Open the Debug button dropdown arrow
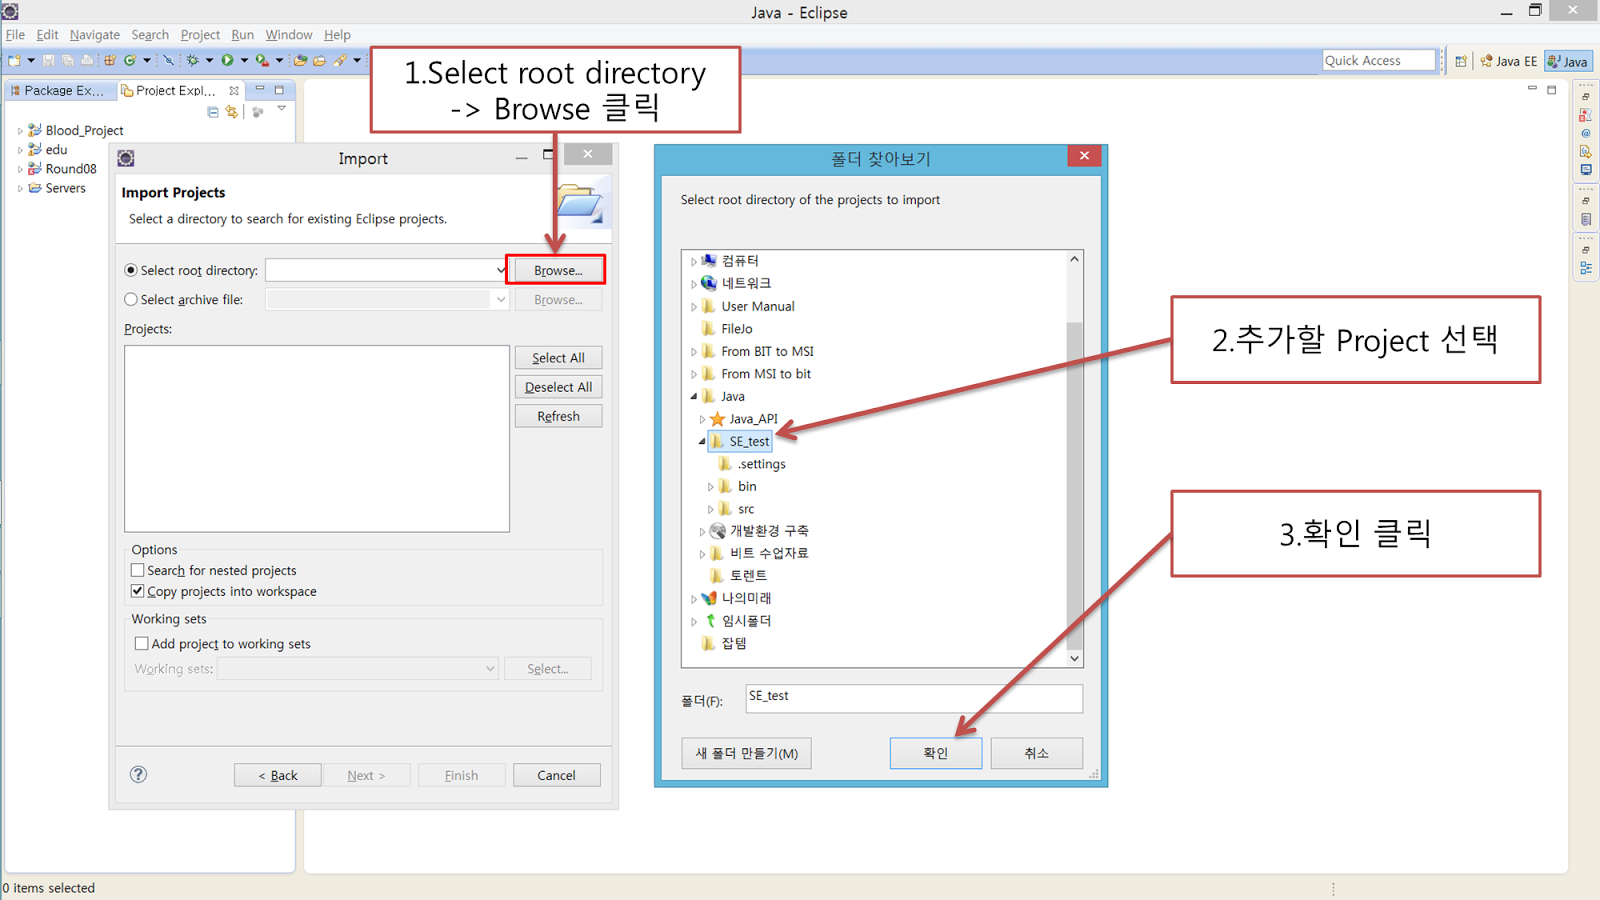The height and width of the screenshot is (900, 1600). pos(209,61)
